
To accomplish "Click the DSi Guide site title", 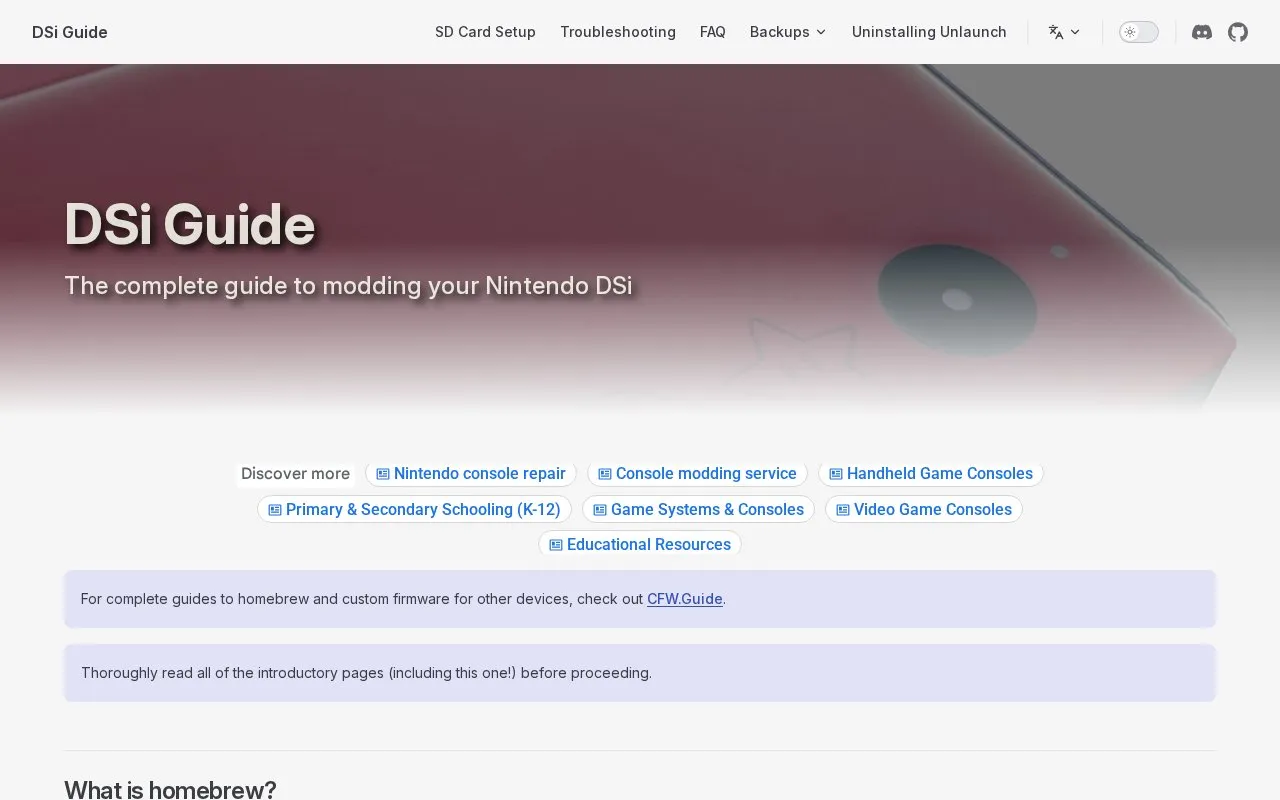I will tap(70, 32).
